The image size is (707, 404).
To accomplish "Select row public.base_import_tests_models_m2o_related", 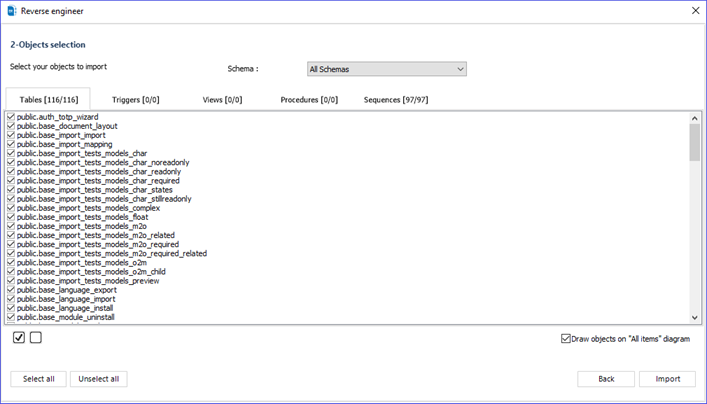I will [96, 235].
